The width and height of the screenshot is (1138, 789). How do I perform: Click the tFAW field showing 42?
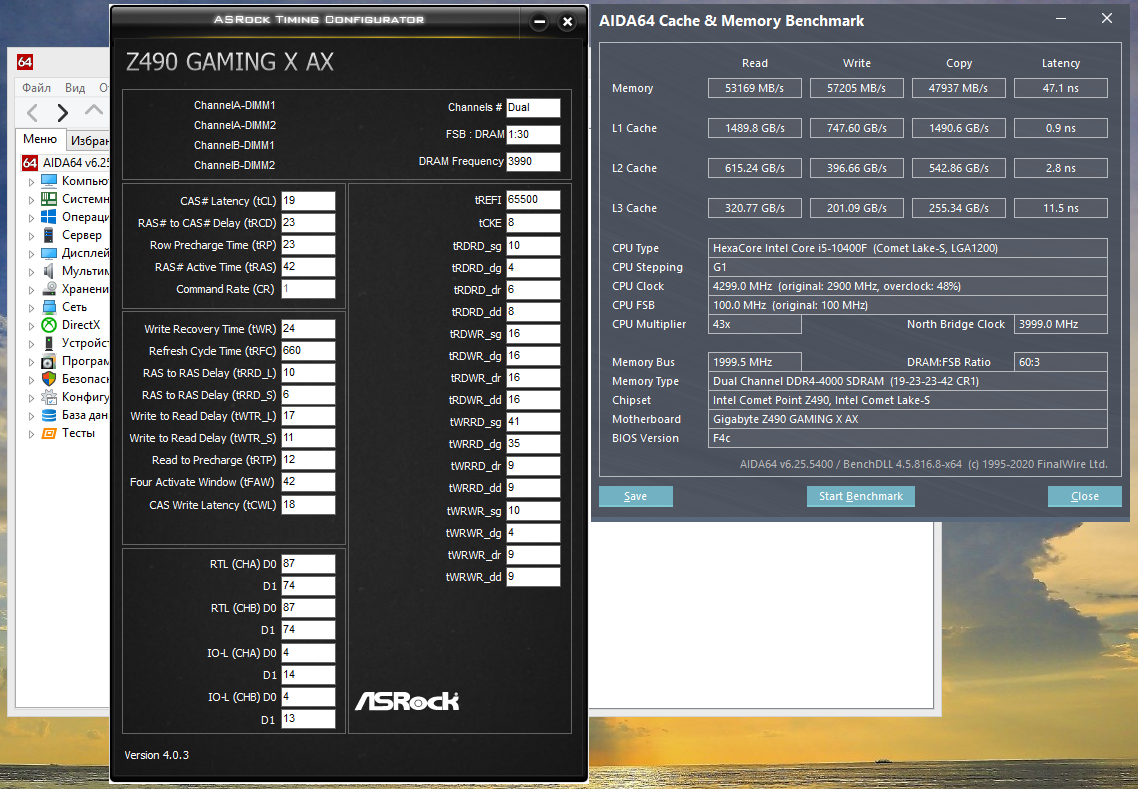click(x=308, y=482)
